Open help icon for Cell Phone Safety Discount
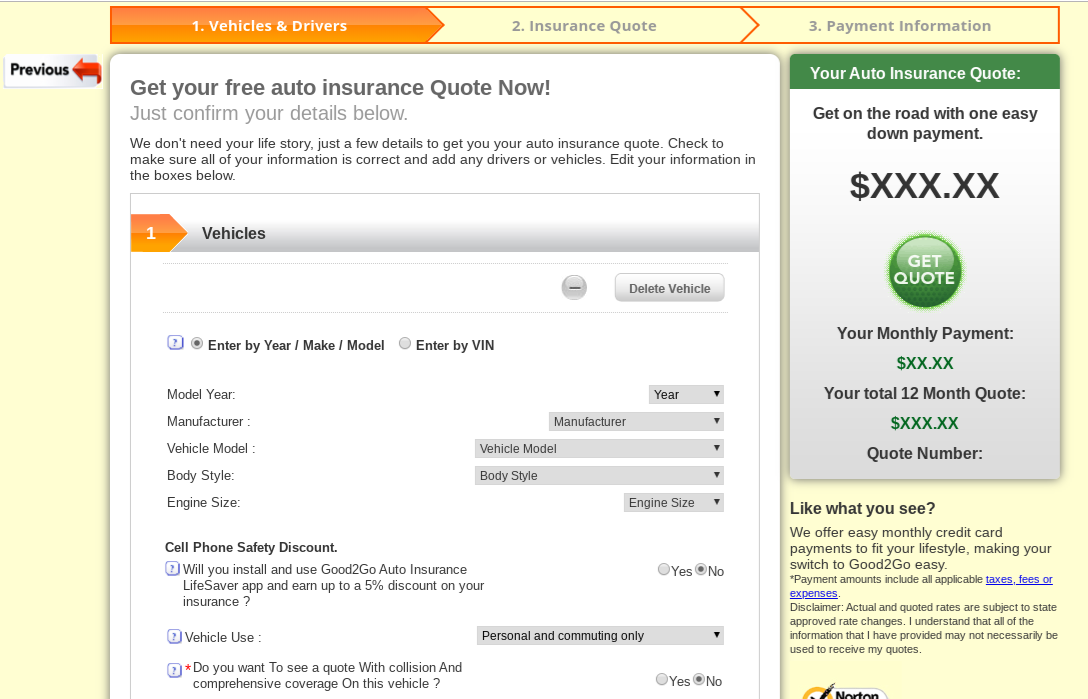 tap(172, 569)
